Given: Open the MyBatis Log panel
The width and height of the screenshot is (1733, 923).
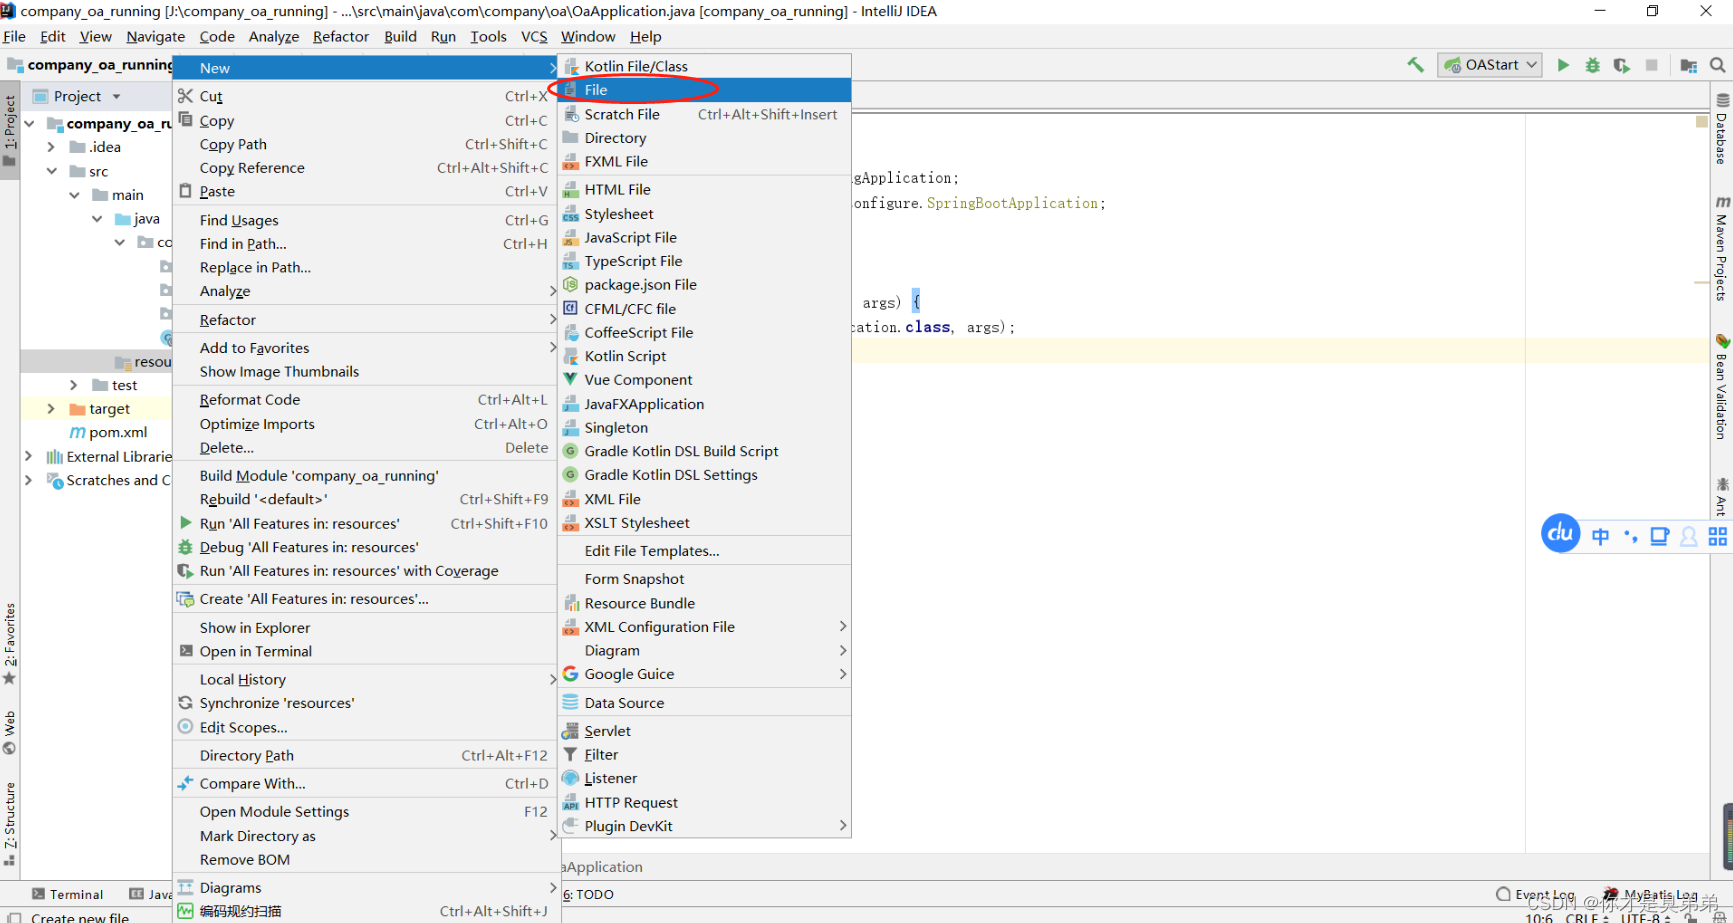Looking at the screenshot, I should click(x=1650, y=894).
